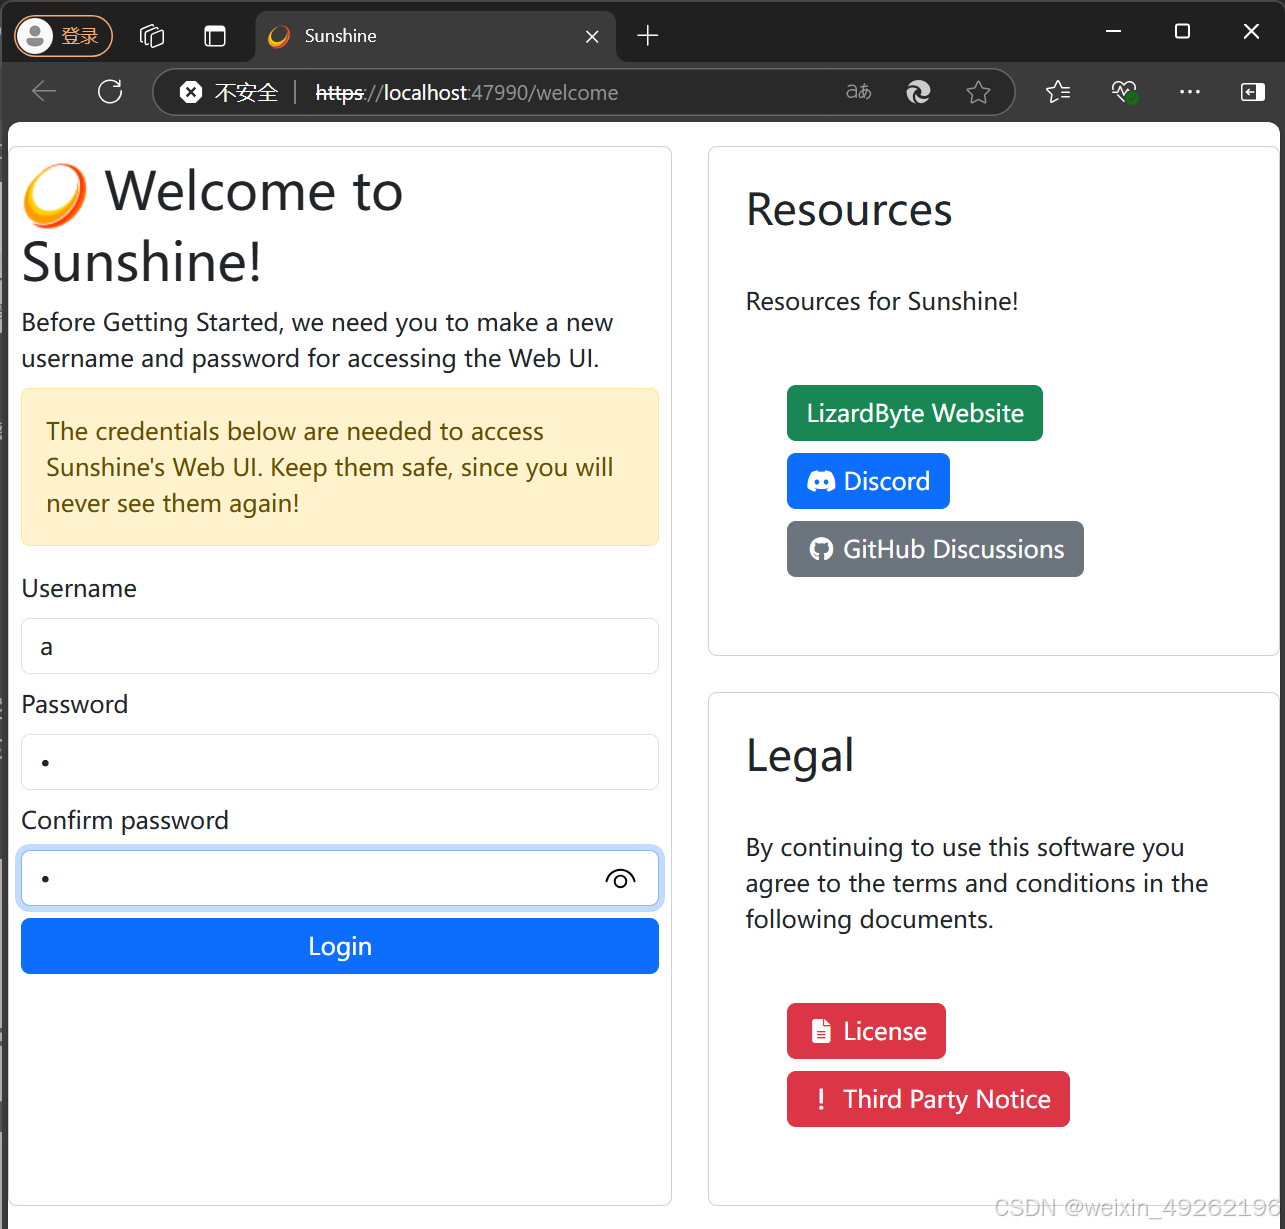Screen dimensions: 1285x1229
Task: Open the Discord button
Action: pos(868,481)
